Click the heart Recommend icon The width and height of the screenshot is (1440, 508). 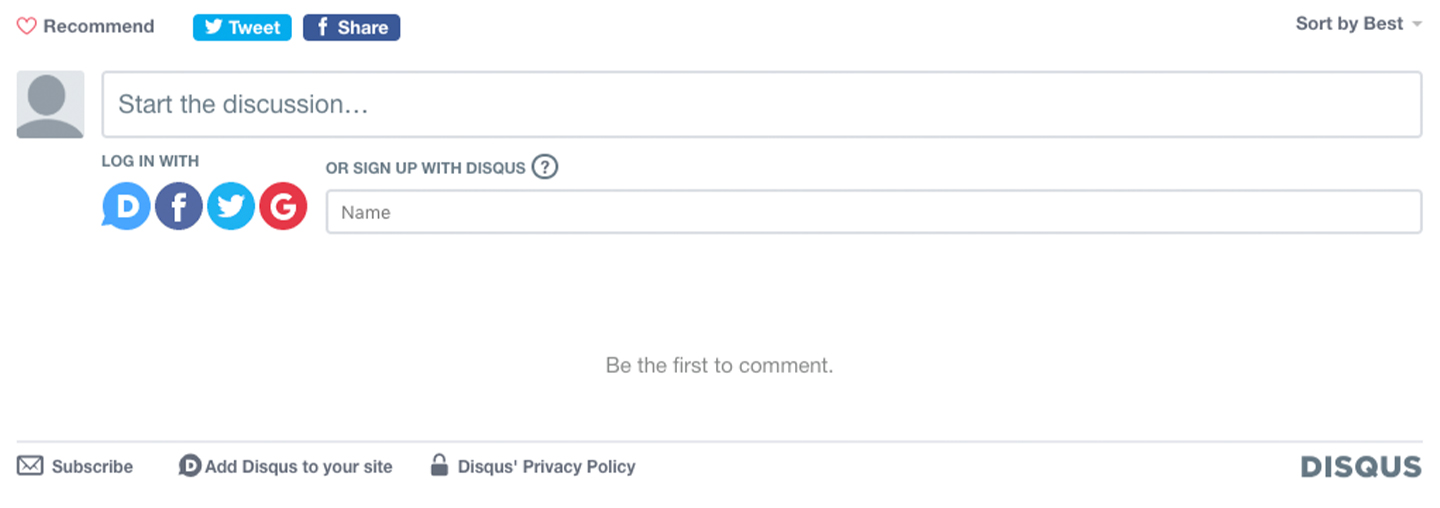pos(27,27)
